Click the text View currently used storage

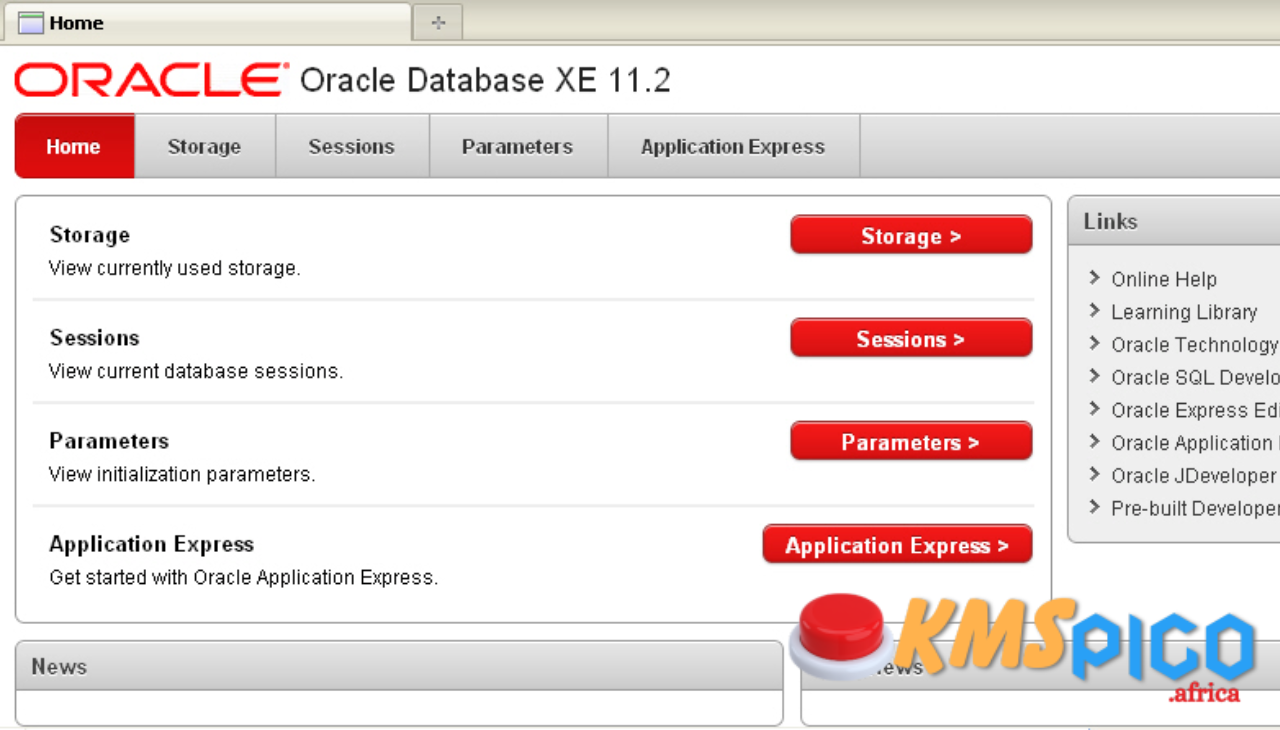click(x=175, y=268)
